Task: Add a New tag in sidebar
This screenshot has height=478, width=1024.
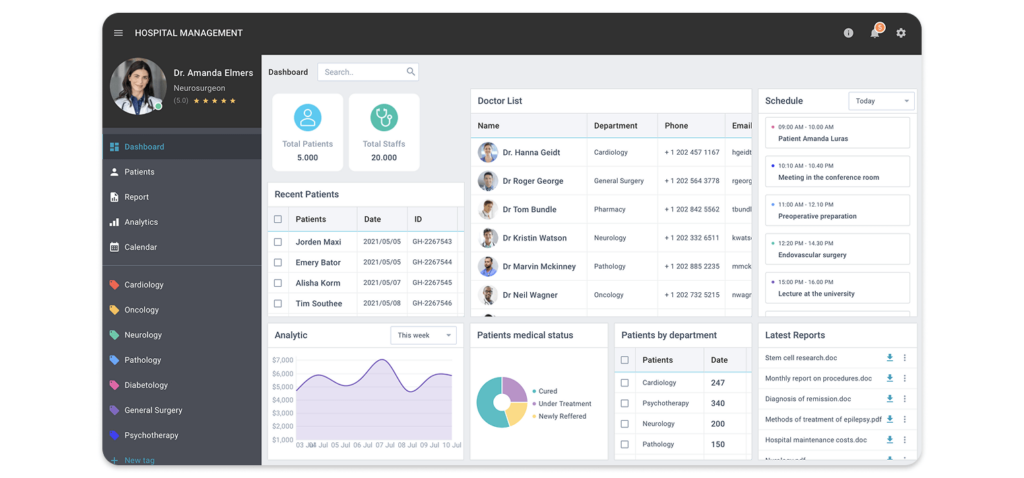Action: click(x=139, y=460)
